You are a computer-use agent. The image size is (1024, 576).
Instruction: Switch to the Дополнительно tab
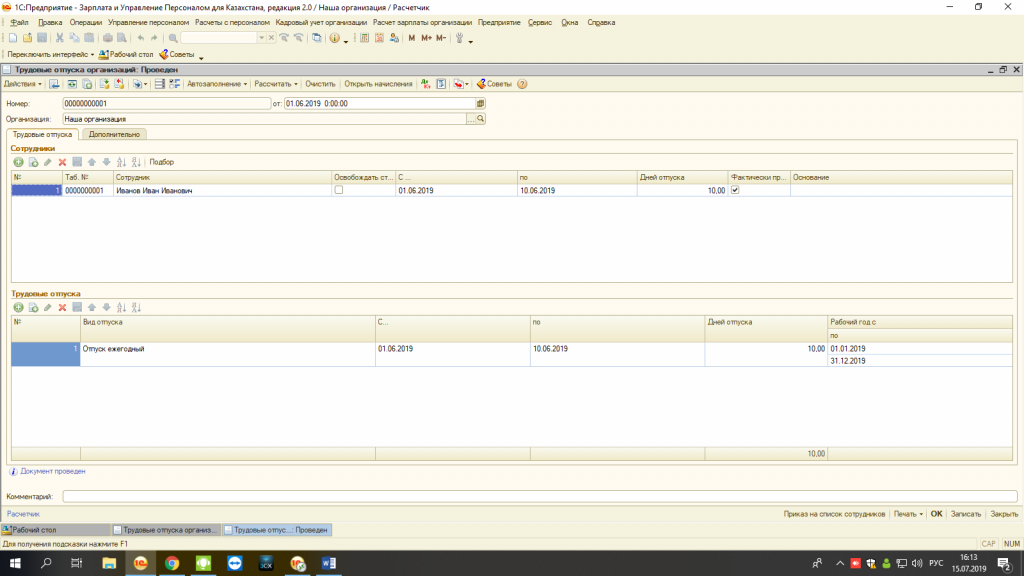pos(114,133)
